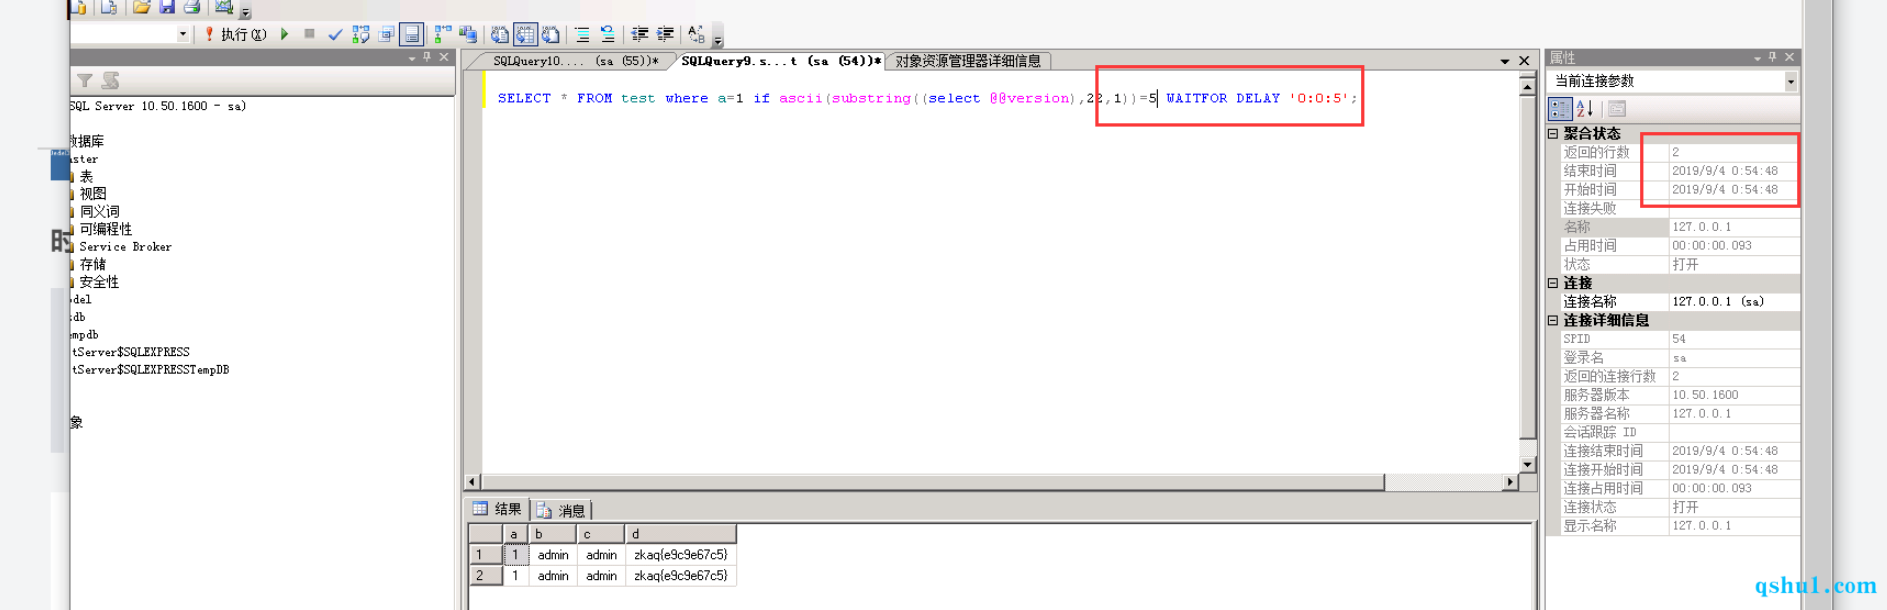Image resolution: width=1887 pixels, height=610 pixels.
Task: Click the editor horizontal scroll left arrow
Action: tap(473, 482)
